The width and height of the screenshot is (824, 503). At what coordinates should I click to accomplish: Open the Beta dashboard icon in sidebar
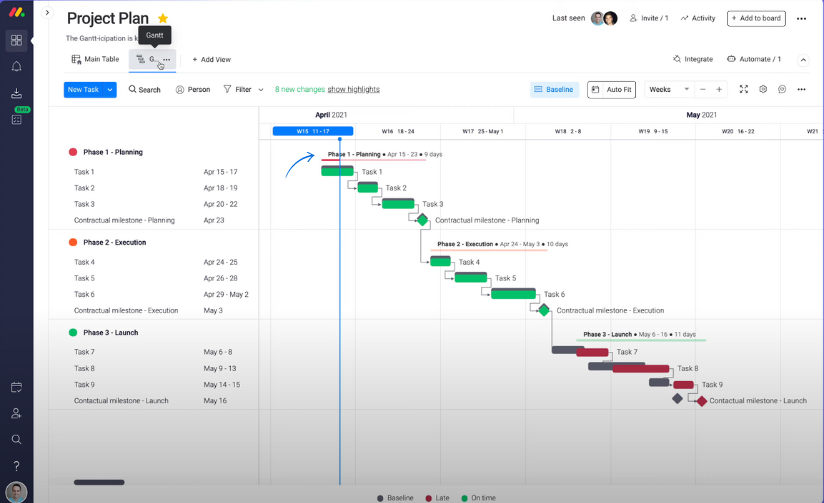[x=16, y=119]
